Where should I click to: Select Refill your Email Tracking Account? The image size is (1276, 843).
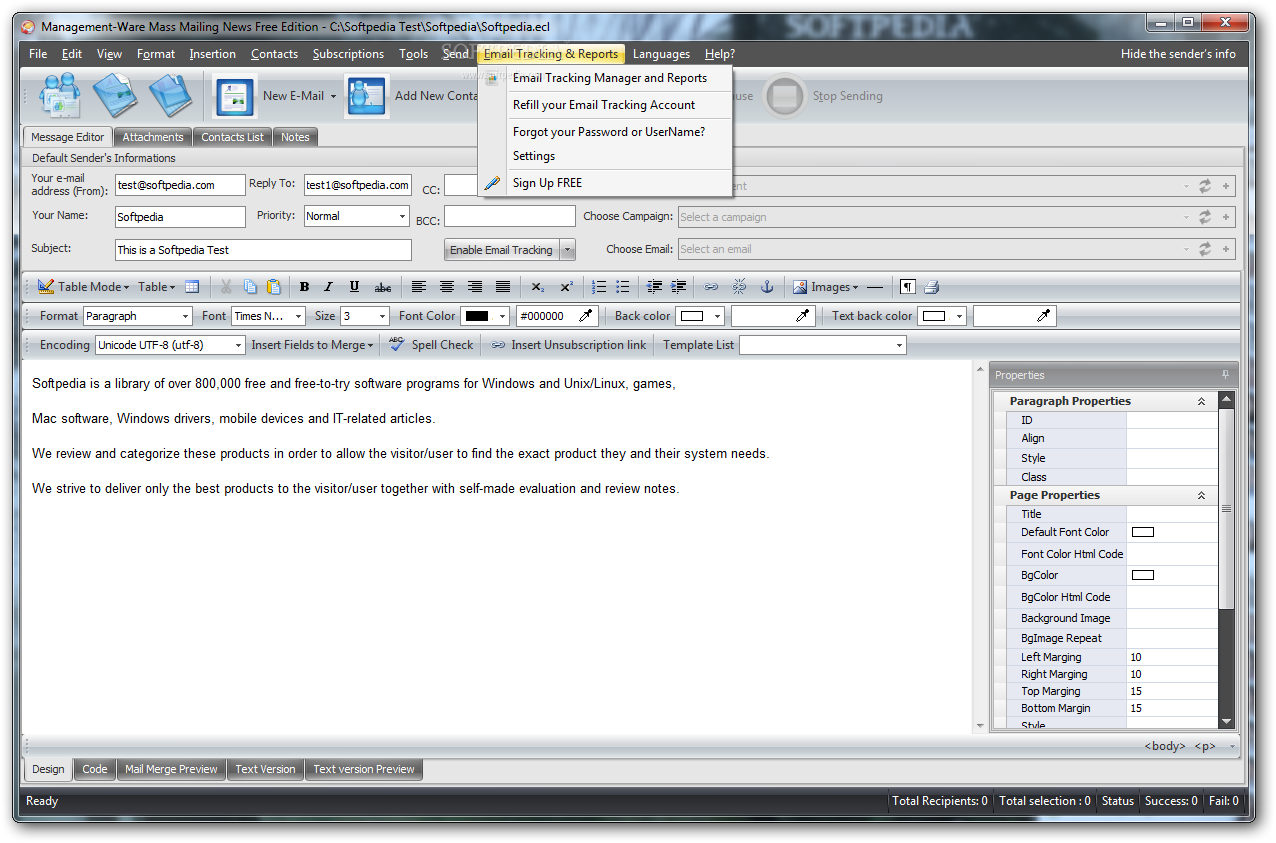604,105
